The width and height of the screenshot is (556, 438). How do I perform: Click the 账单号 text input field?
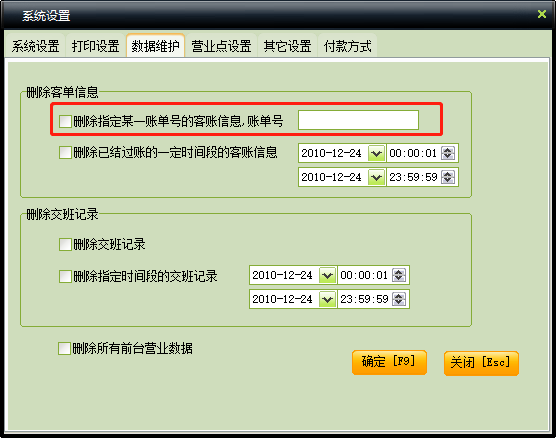(358, 120)
